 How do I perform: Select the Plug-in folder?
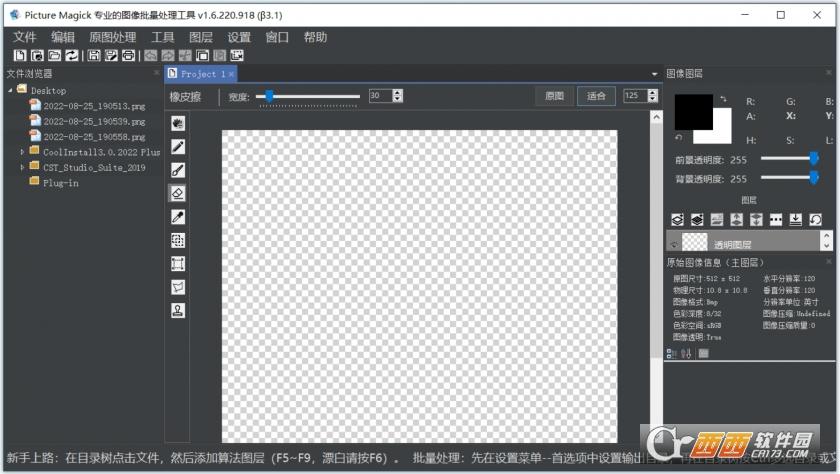point(61,183)
